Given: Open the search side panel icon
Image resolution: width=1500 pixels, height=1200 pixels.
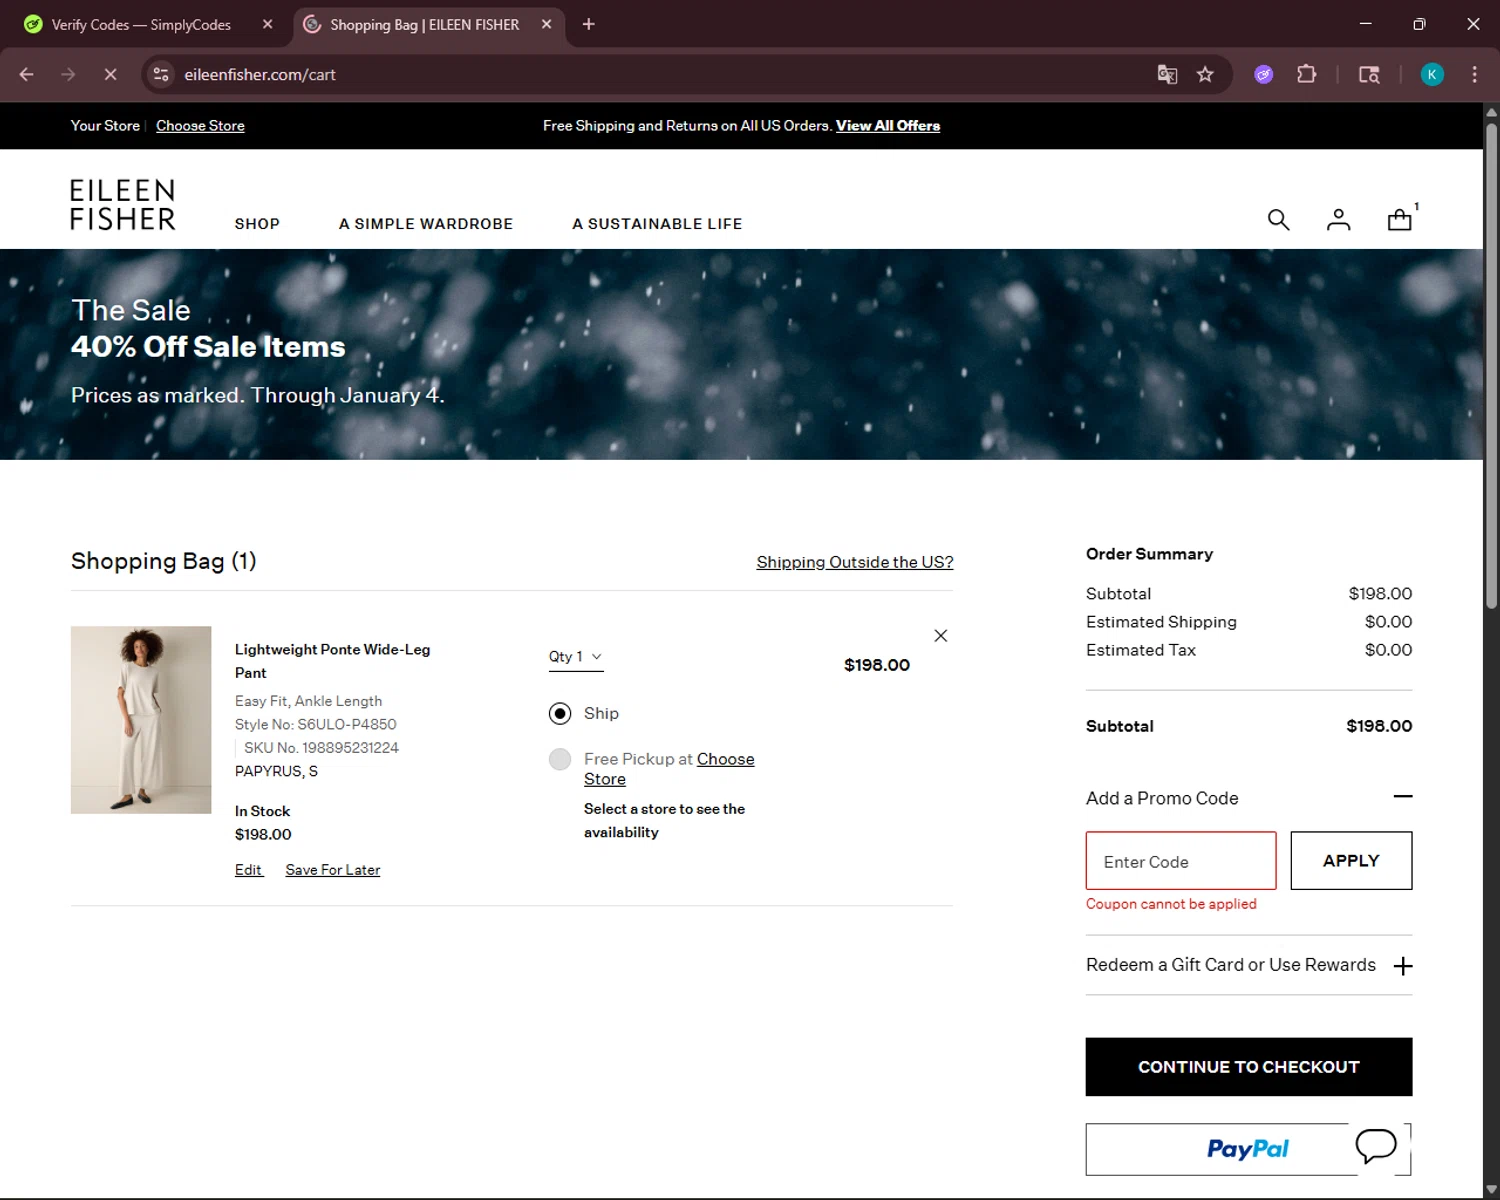Looking at the screenshot, I should (1369, 74).
